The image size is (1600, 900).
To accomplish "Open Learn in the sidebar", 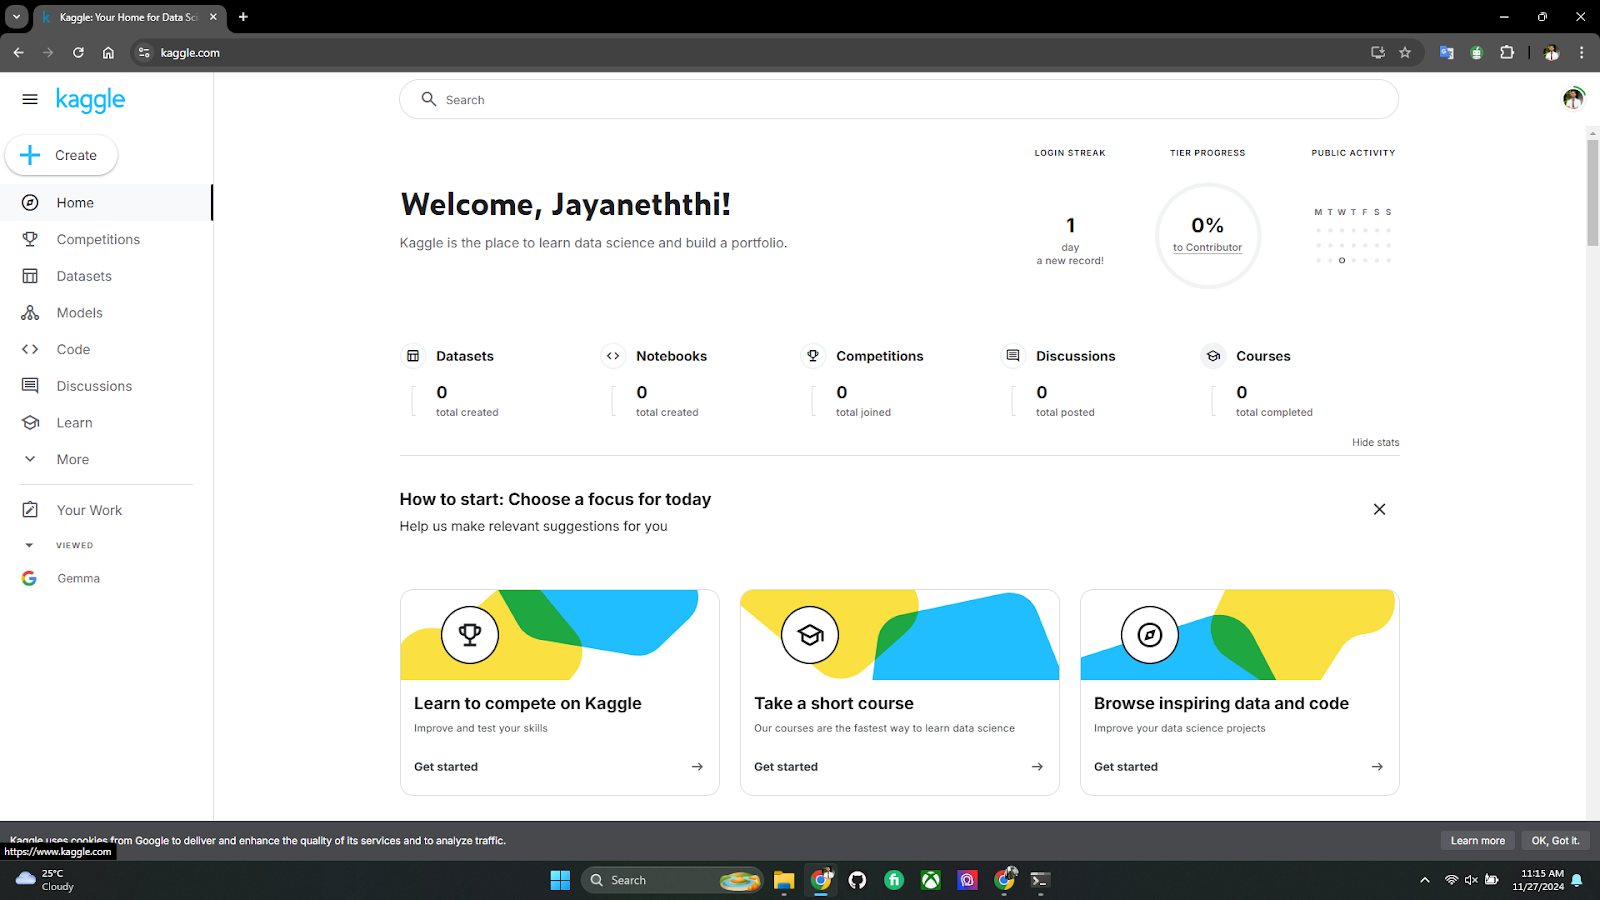I will tap(106, 423).
